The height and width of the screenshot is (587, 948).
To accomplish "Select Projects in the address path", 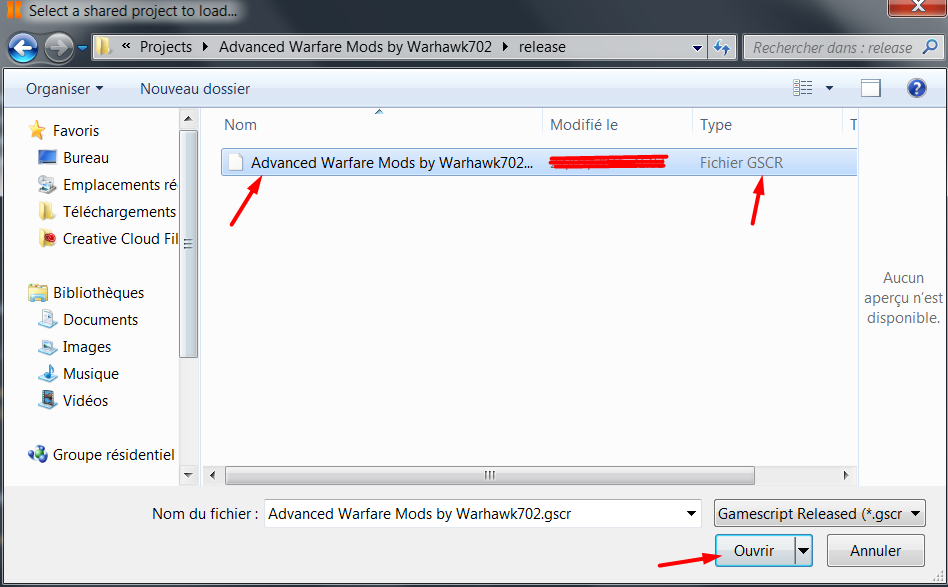I will coord(166,47).
